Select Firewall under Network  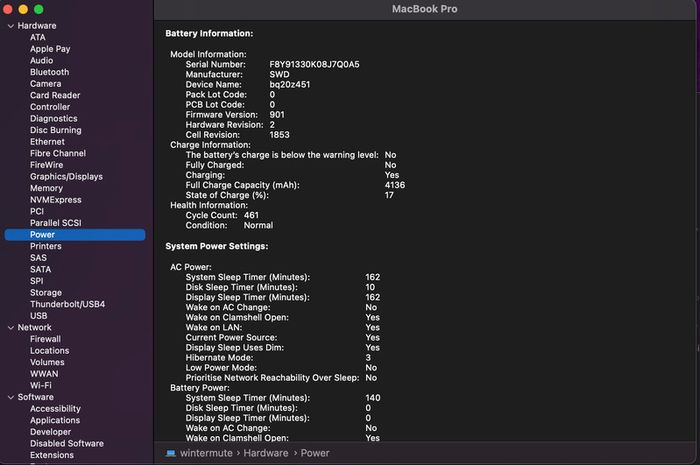(46, 339)
